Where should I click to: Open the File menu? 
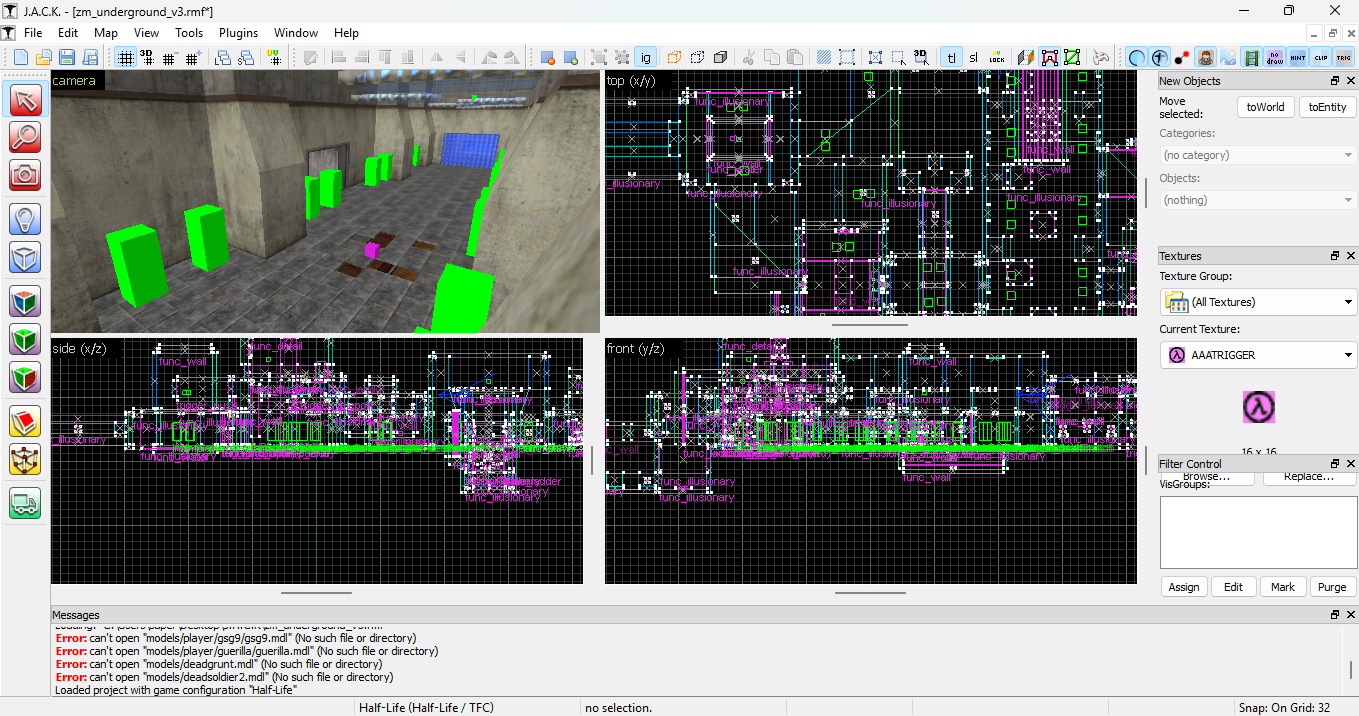(33, 33)
